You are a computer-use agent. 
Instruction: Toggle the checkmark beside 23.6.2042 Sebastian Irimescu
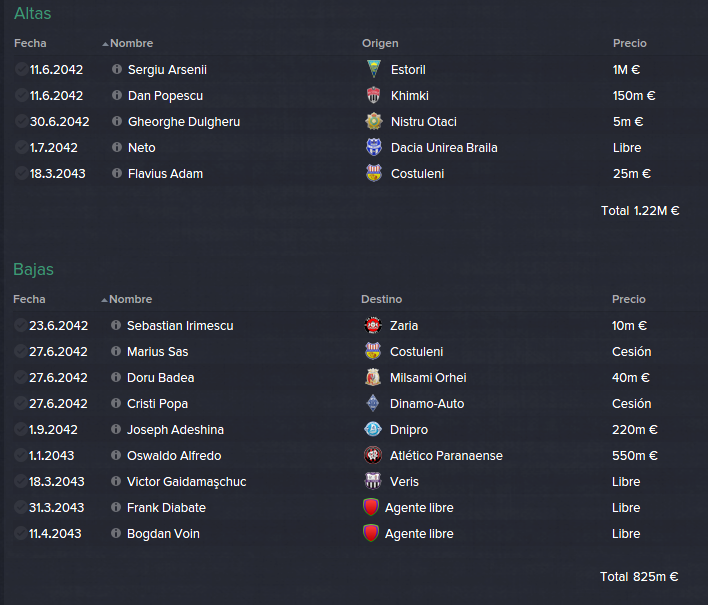coord(20,325)
